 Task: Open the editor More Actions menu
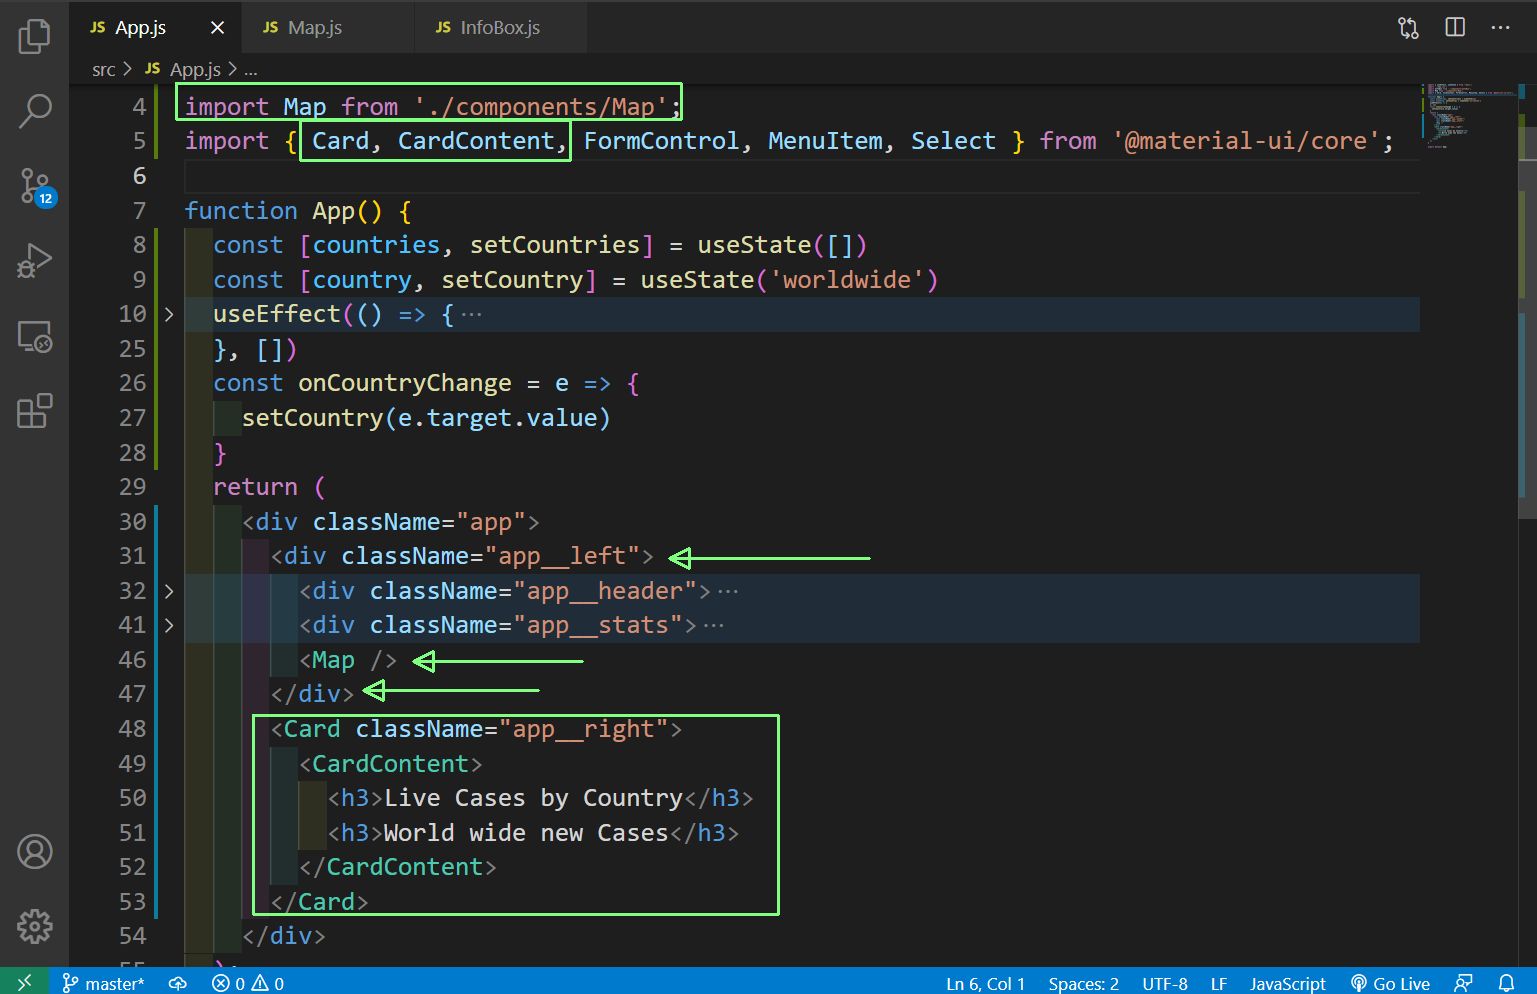coord(1500,28)
